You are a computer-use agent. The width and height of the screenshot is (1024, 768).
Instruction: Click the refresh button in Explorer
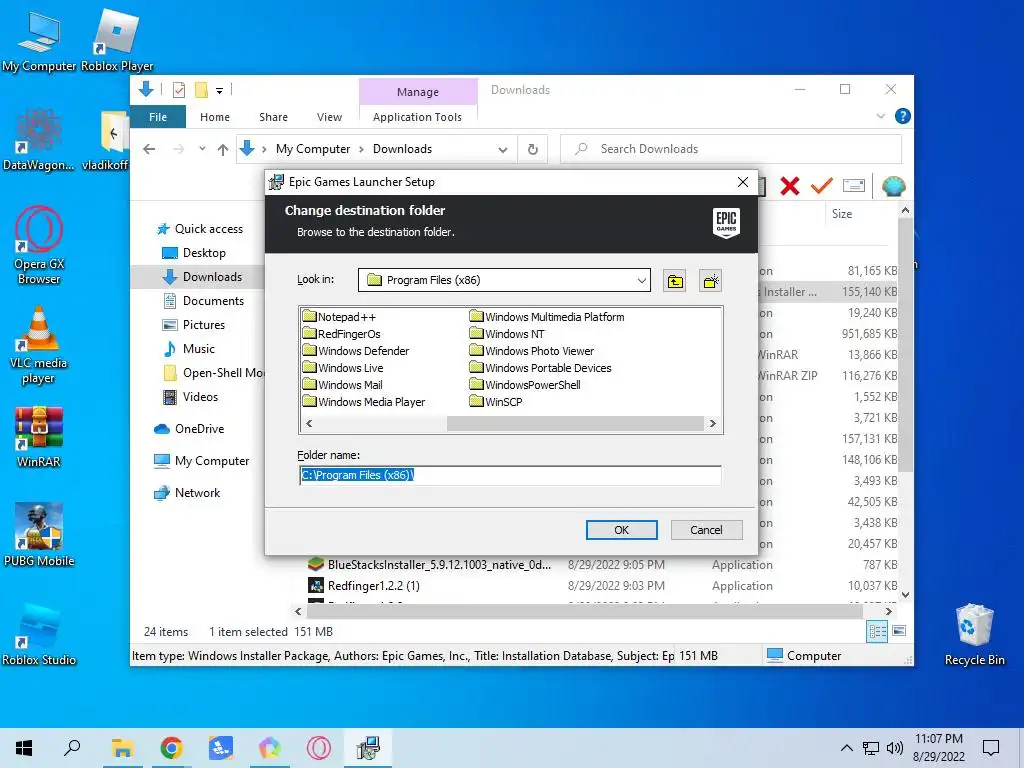[x=533, y=150]
